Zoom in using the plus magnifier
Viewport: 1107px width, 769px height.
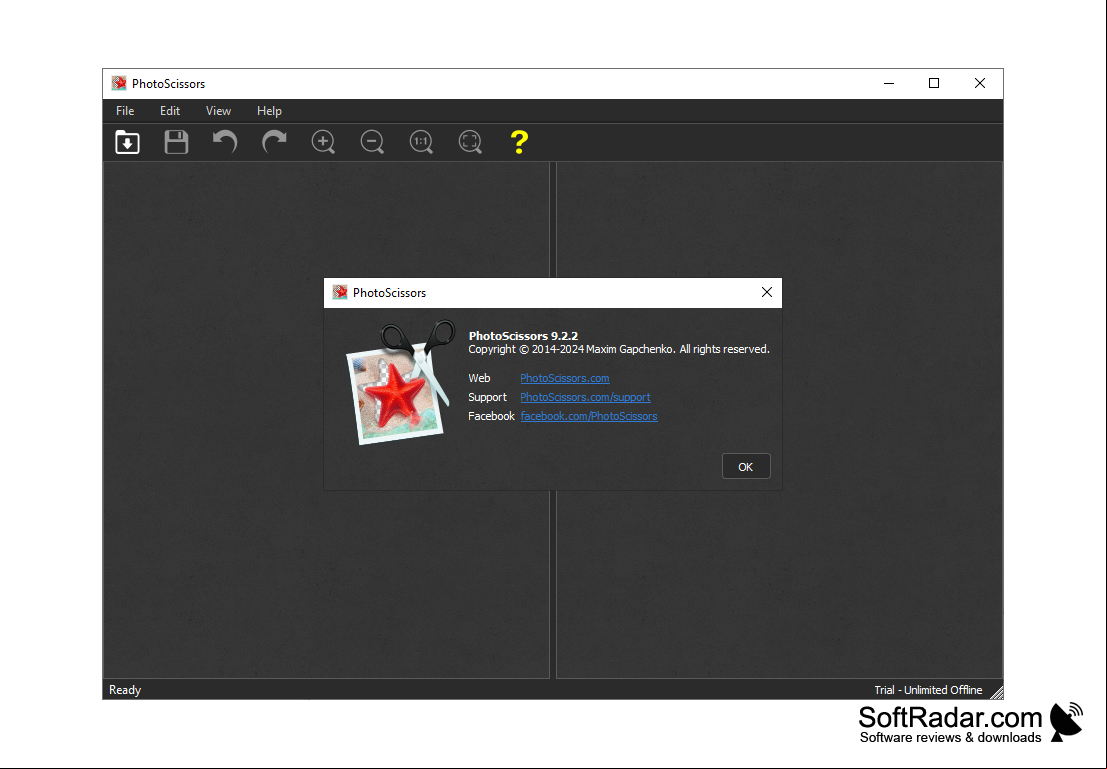323,142
